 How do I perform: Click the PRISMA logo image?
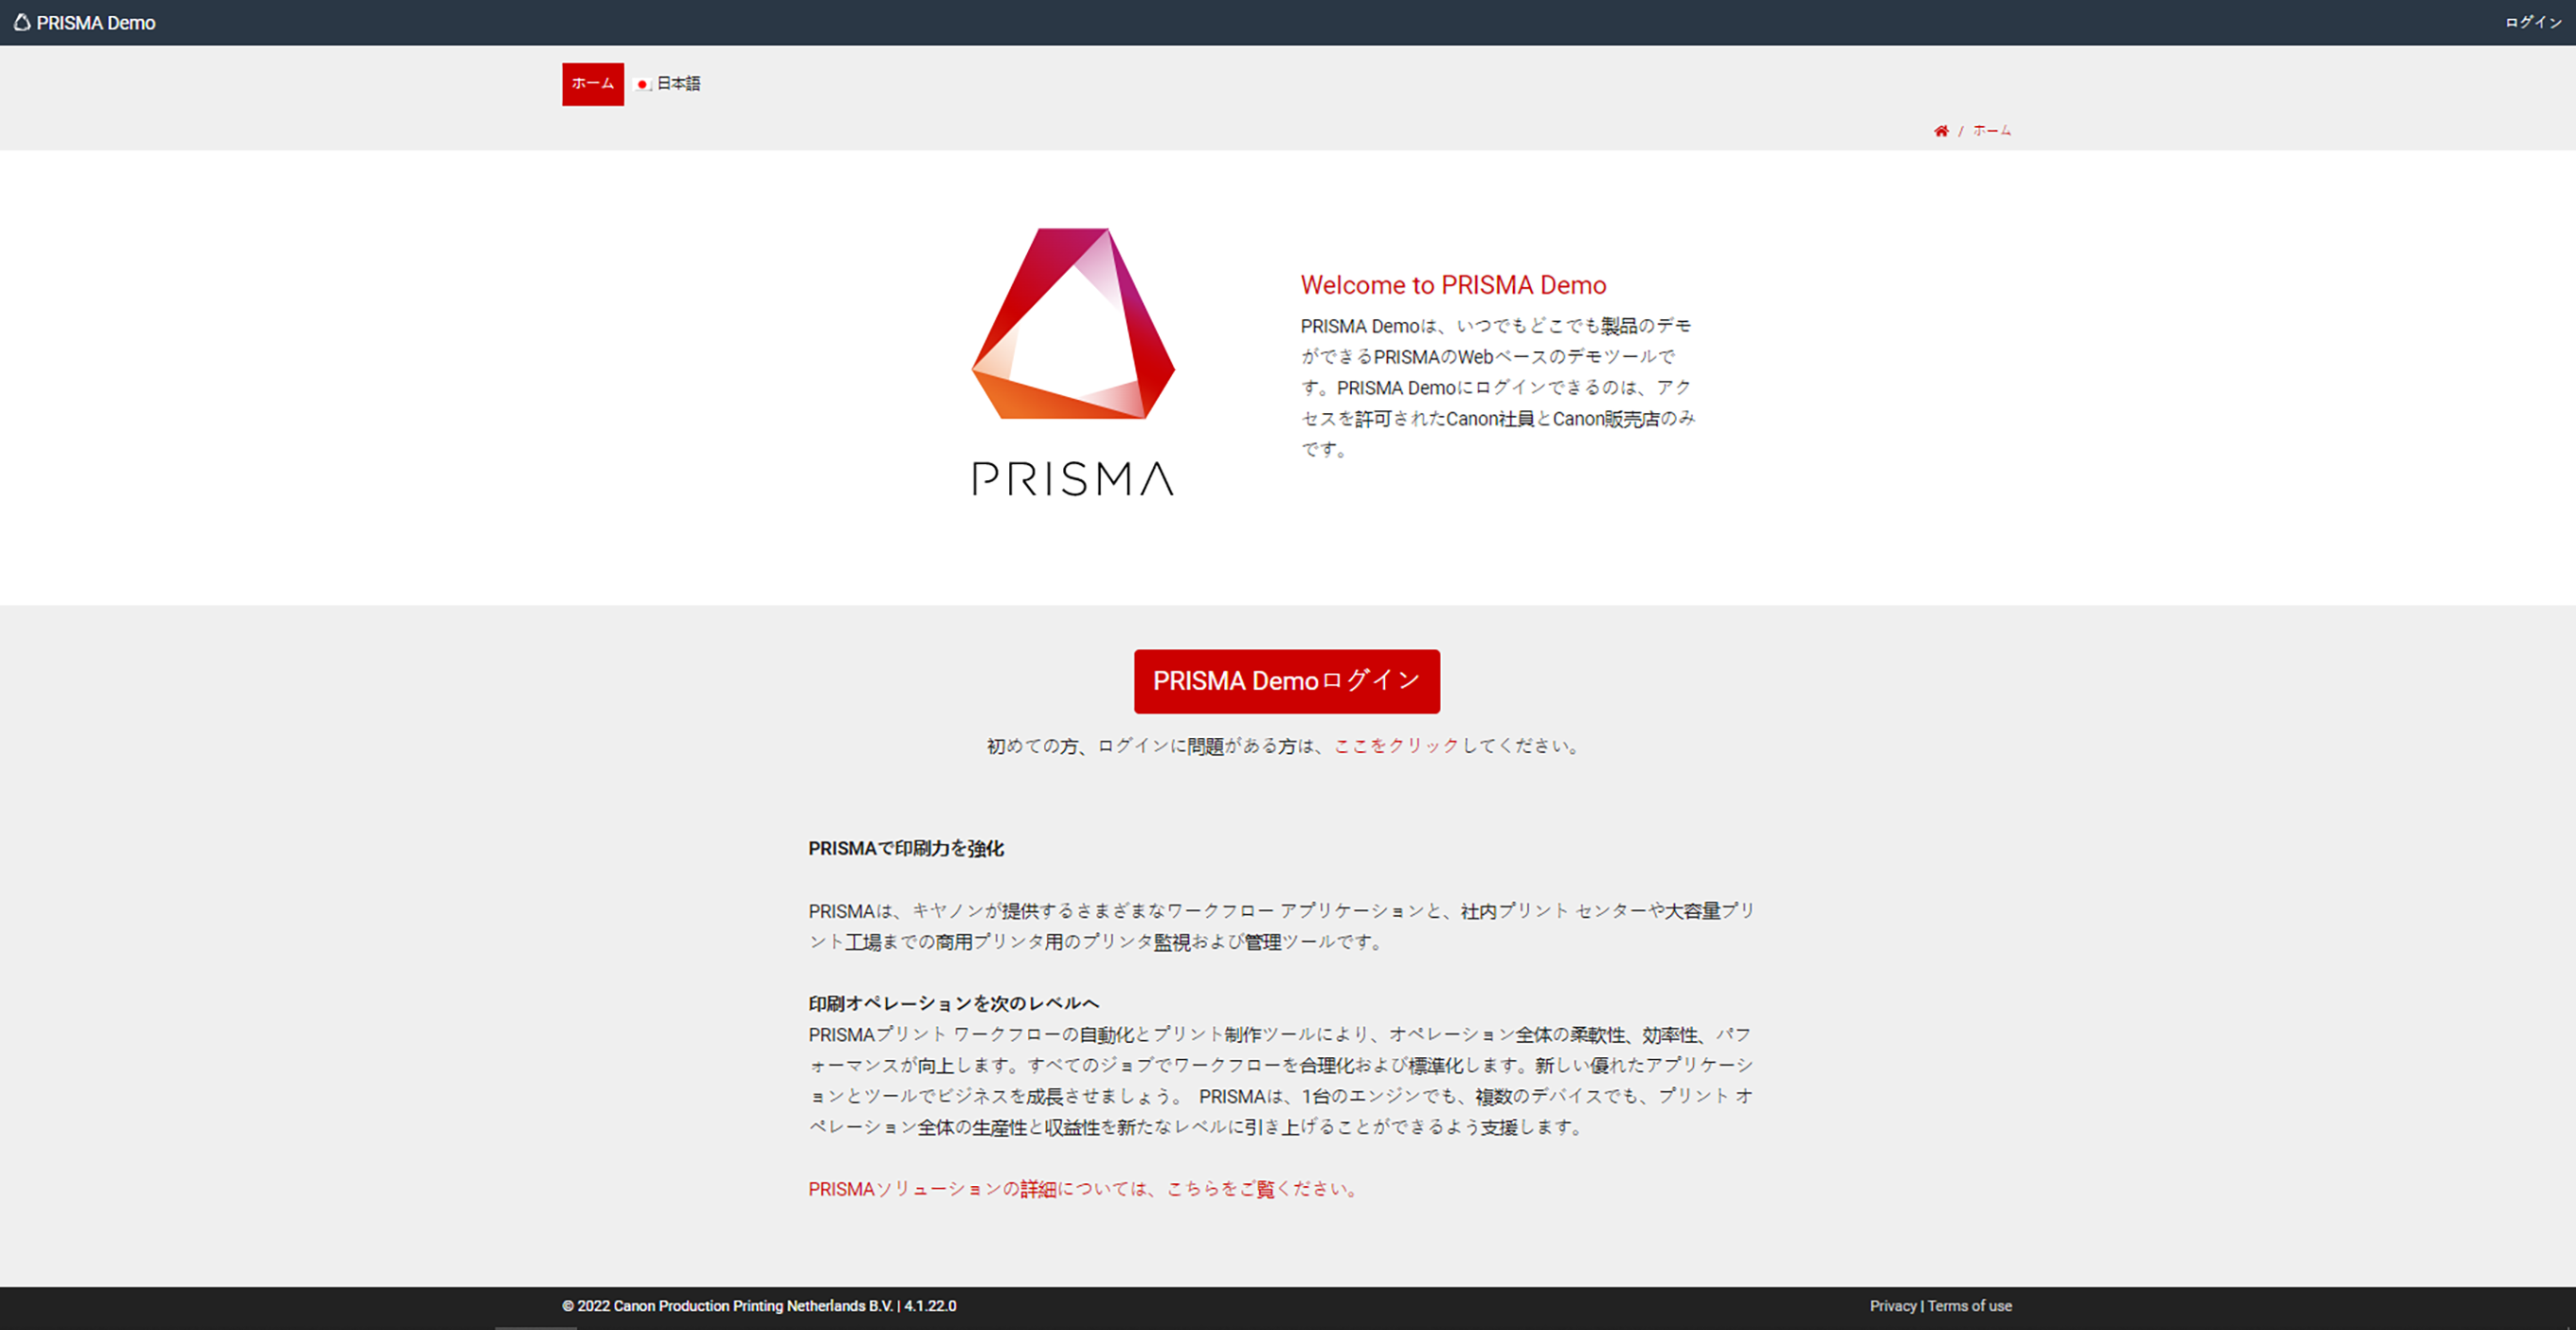coord(1073,362)
